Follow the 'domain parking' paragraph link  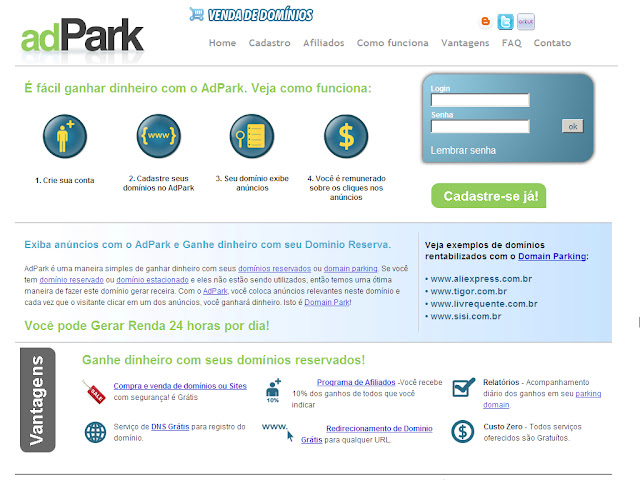point(350,269)
